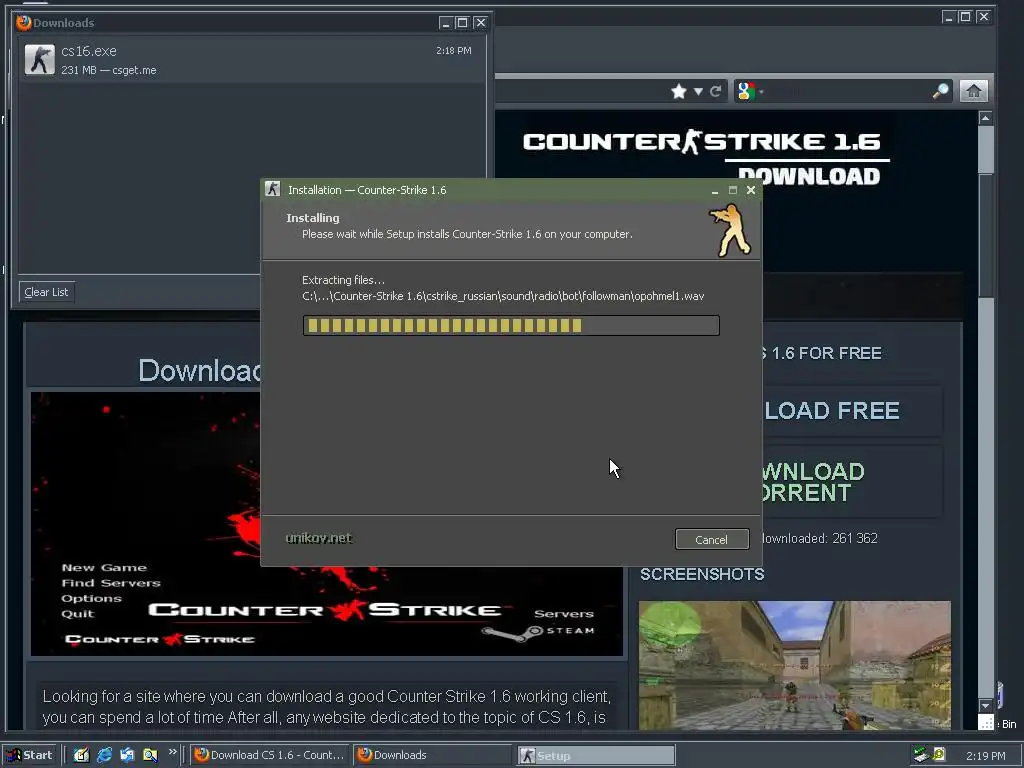1024x768 pixels.
Task: Minimize the Installation Counter-Strike 1.6 dialog
Action: [x=715, y=190]
